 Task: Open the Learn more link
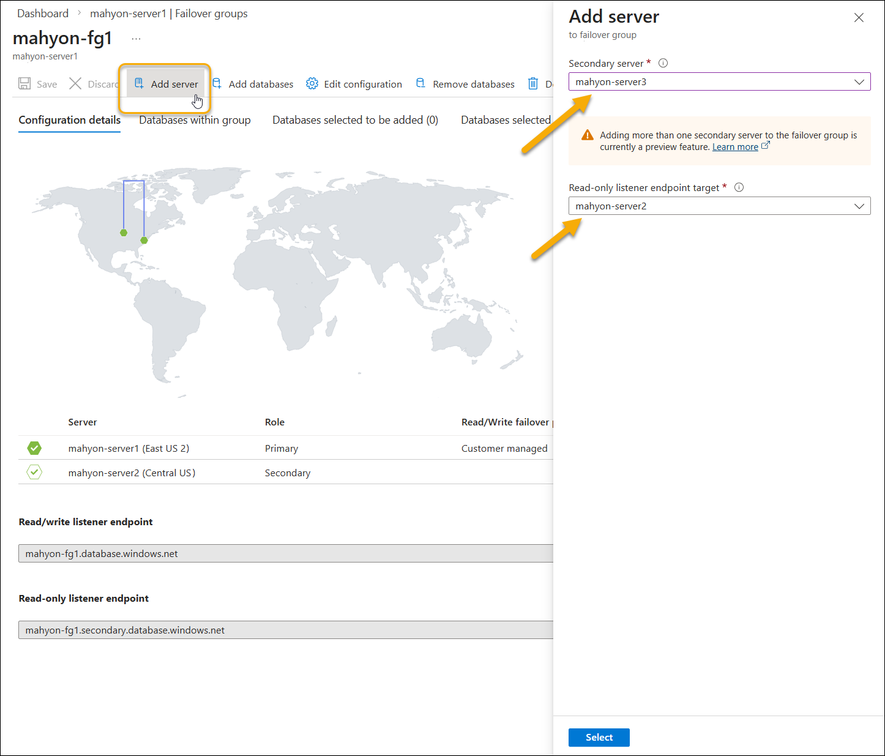(x=735, y=147)
